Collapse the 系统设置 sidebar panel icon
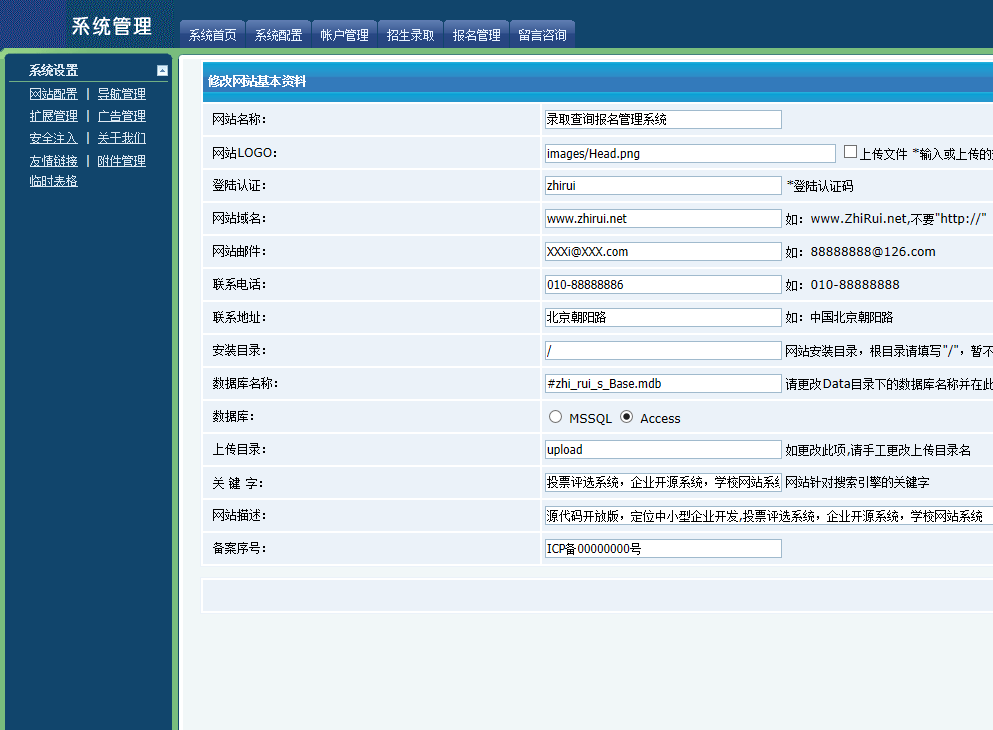The image size is (993, 730). click(162, 71)
